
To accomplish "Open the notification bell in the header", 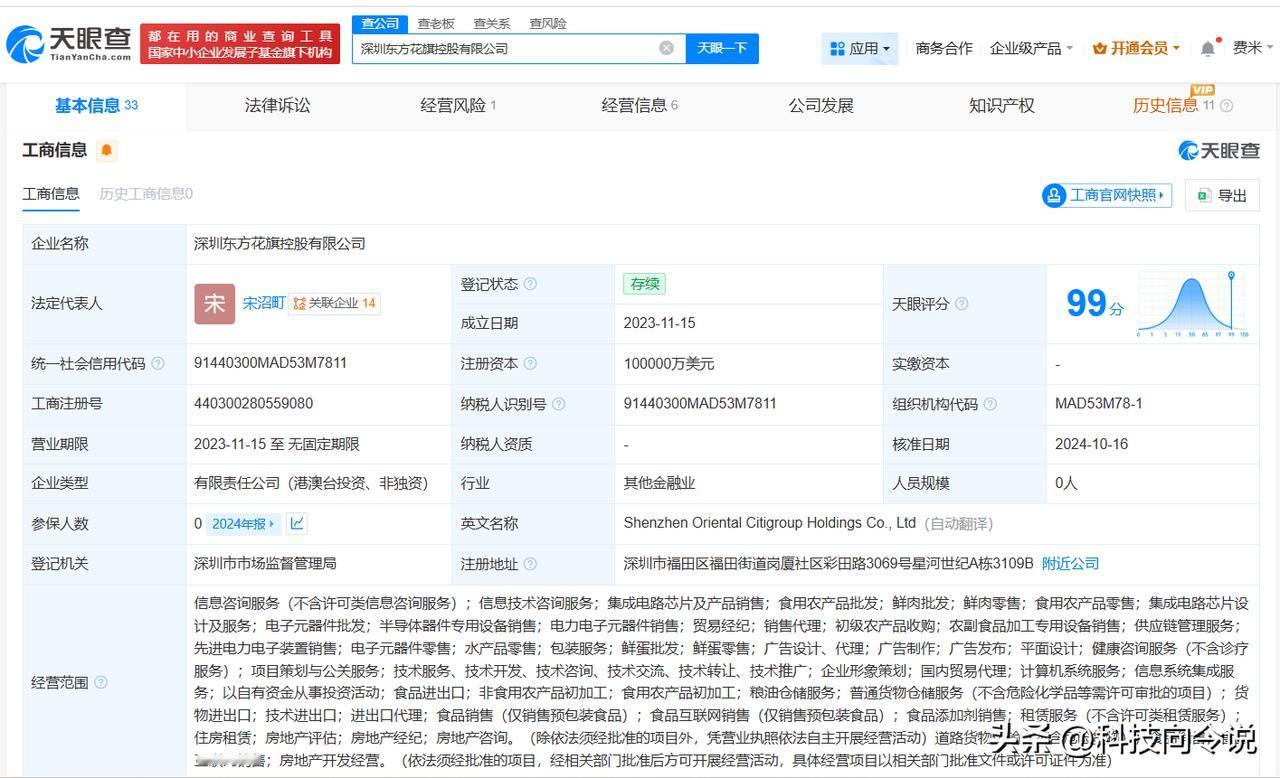I will (1208, 48).
